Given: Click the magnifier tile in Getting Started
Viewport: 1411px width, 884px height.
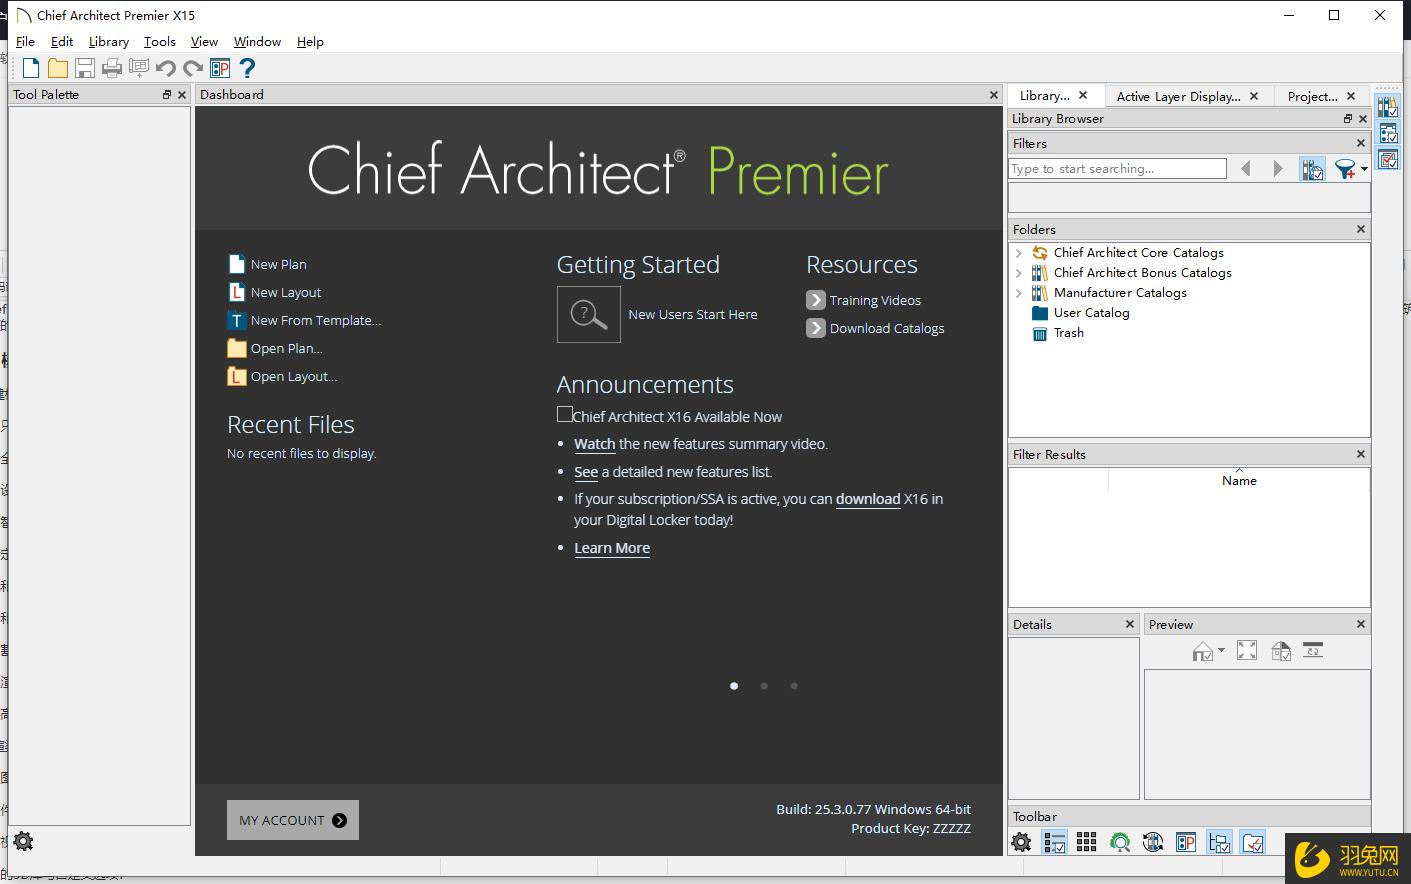Looking at the screenshot, I should [x=589, y=314].
